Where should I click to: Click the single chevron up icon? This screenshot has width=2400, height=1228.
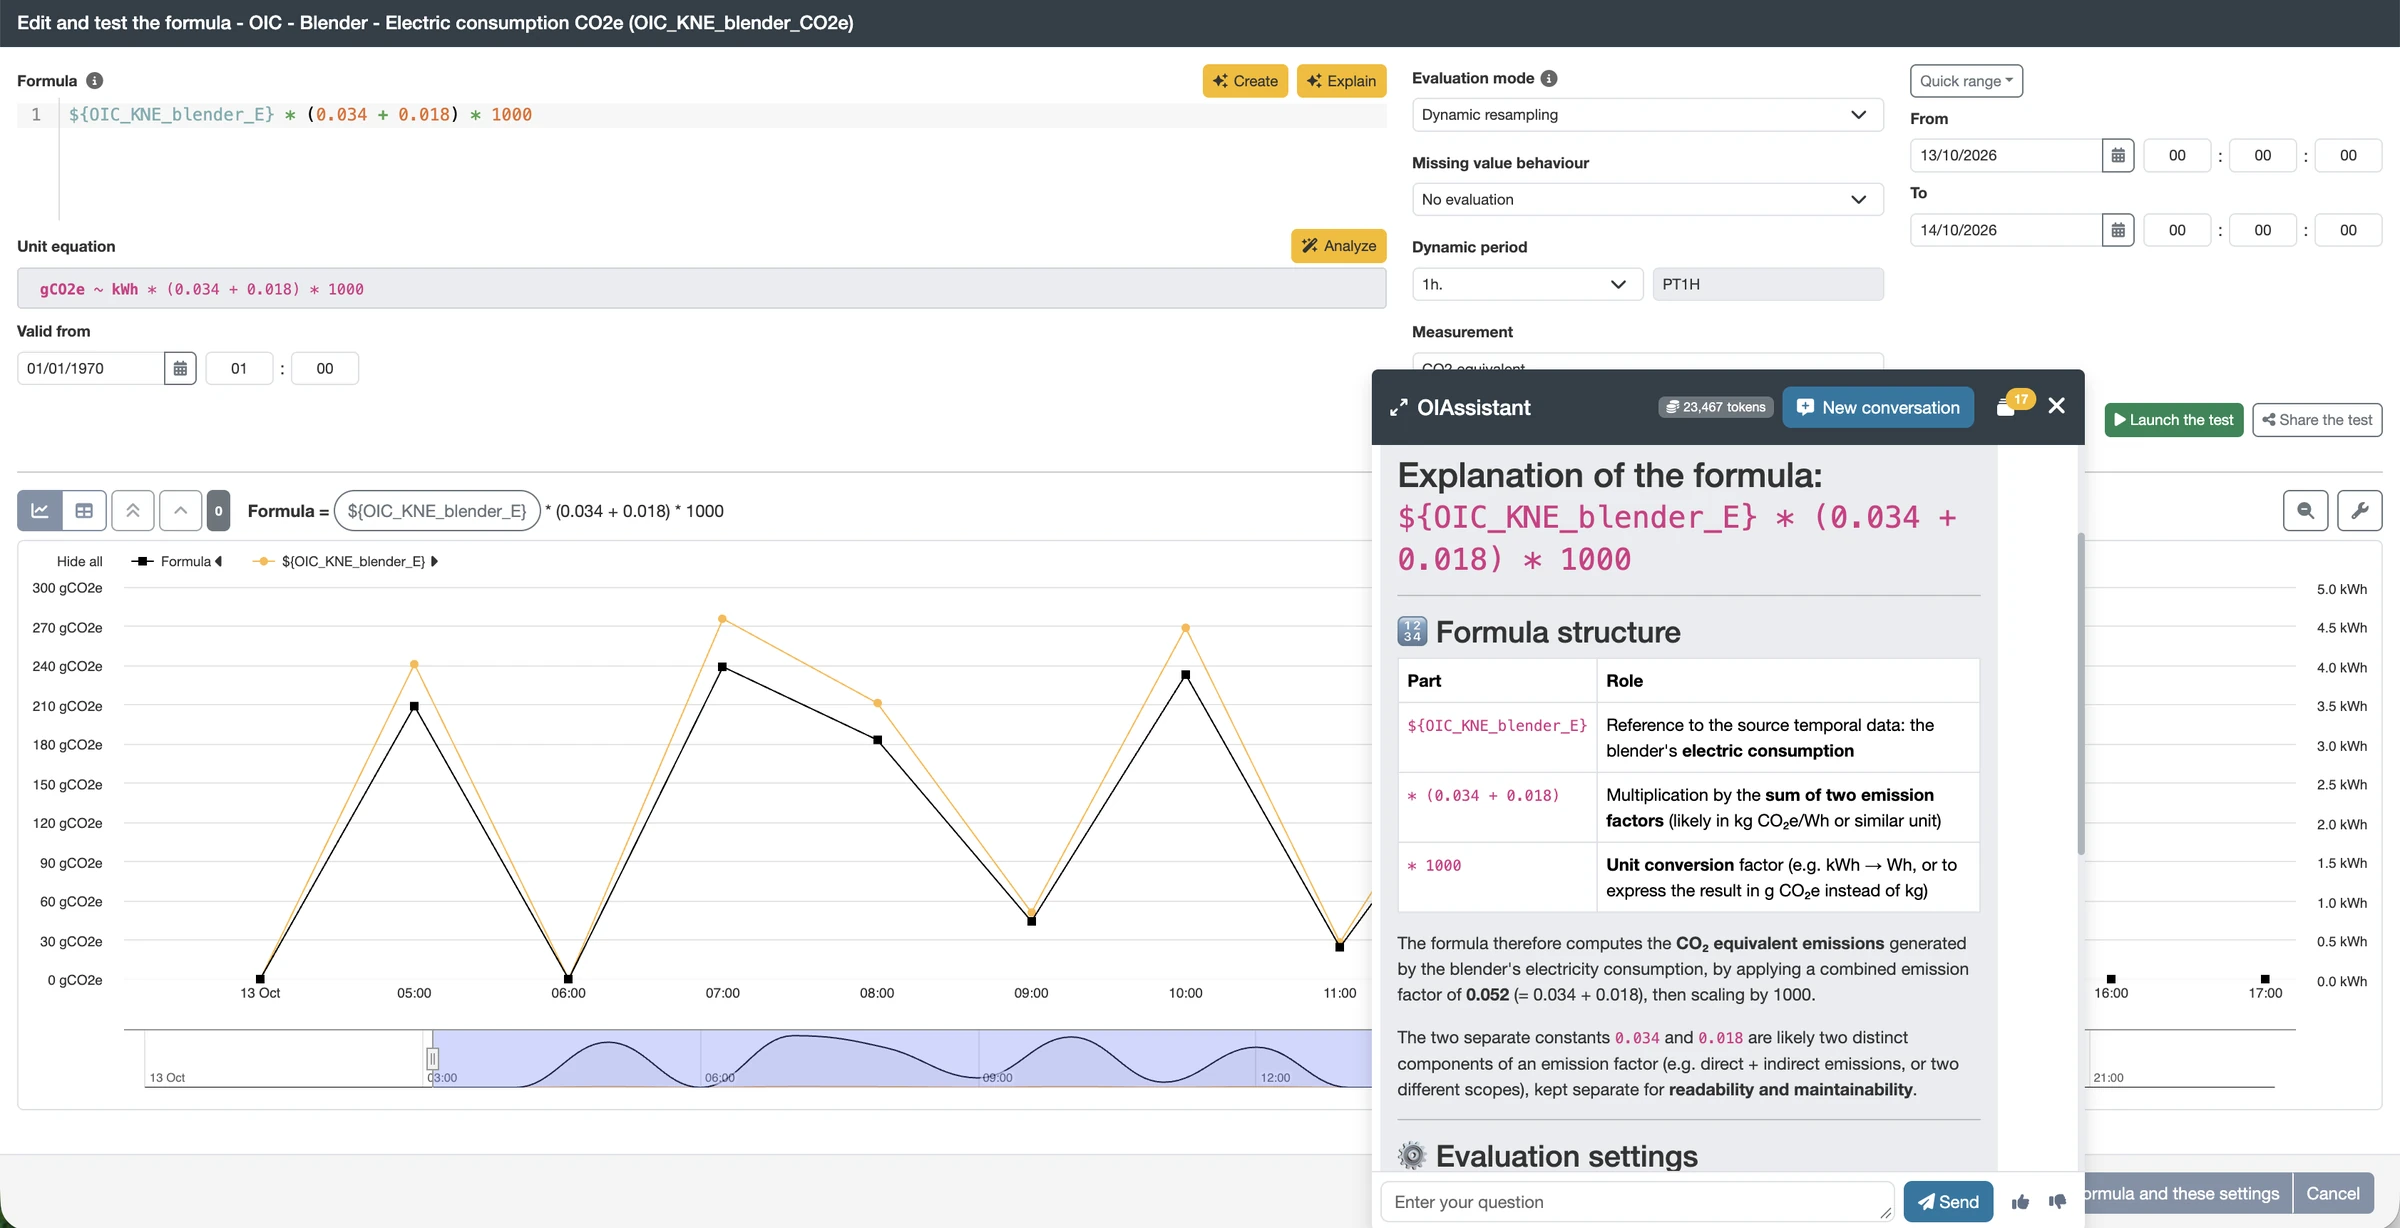point(180,511)
